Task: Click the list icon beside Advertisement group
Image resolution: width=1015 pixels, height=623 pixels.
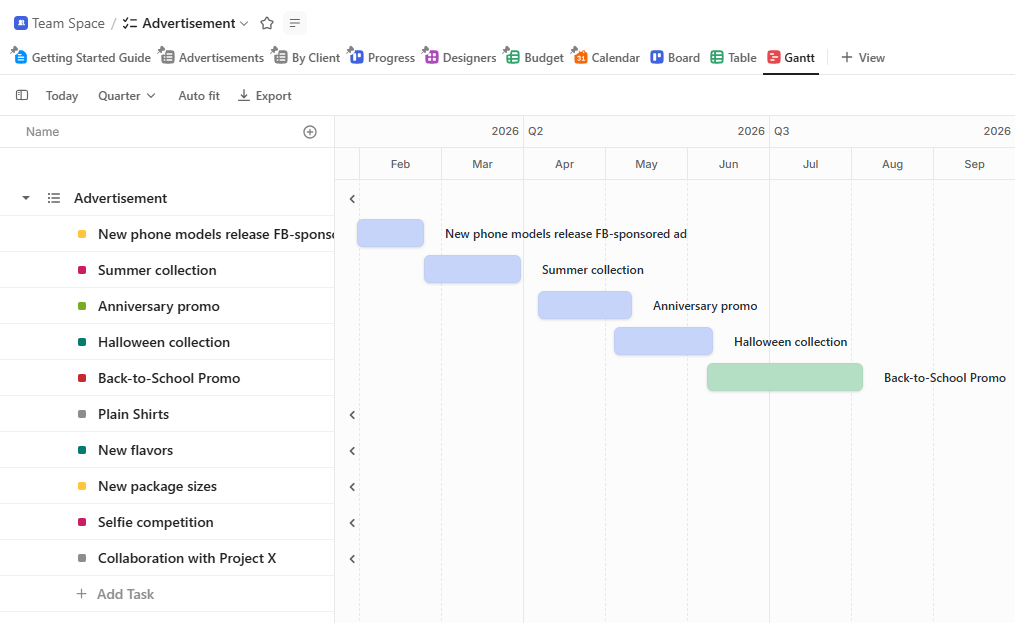Action: click(x=54, y=197)
